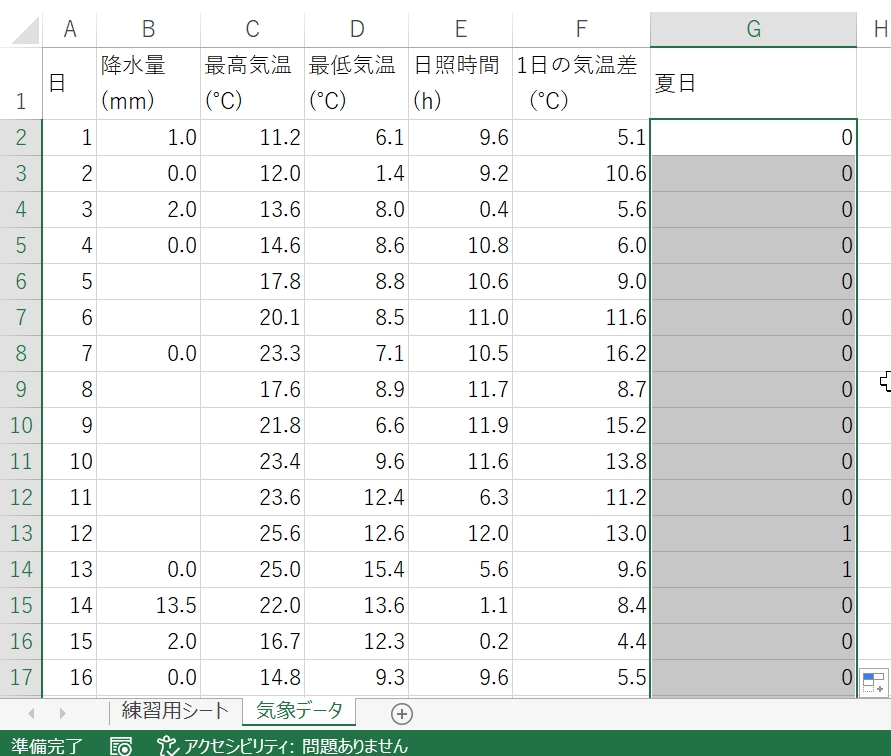Select the 気象データ sheet tab
Screen dimensions: 891x756
299,712
